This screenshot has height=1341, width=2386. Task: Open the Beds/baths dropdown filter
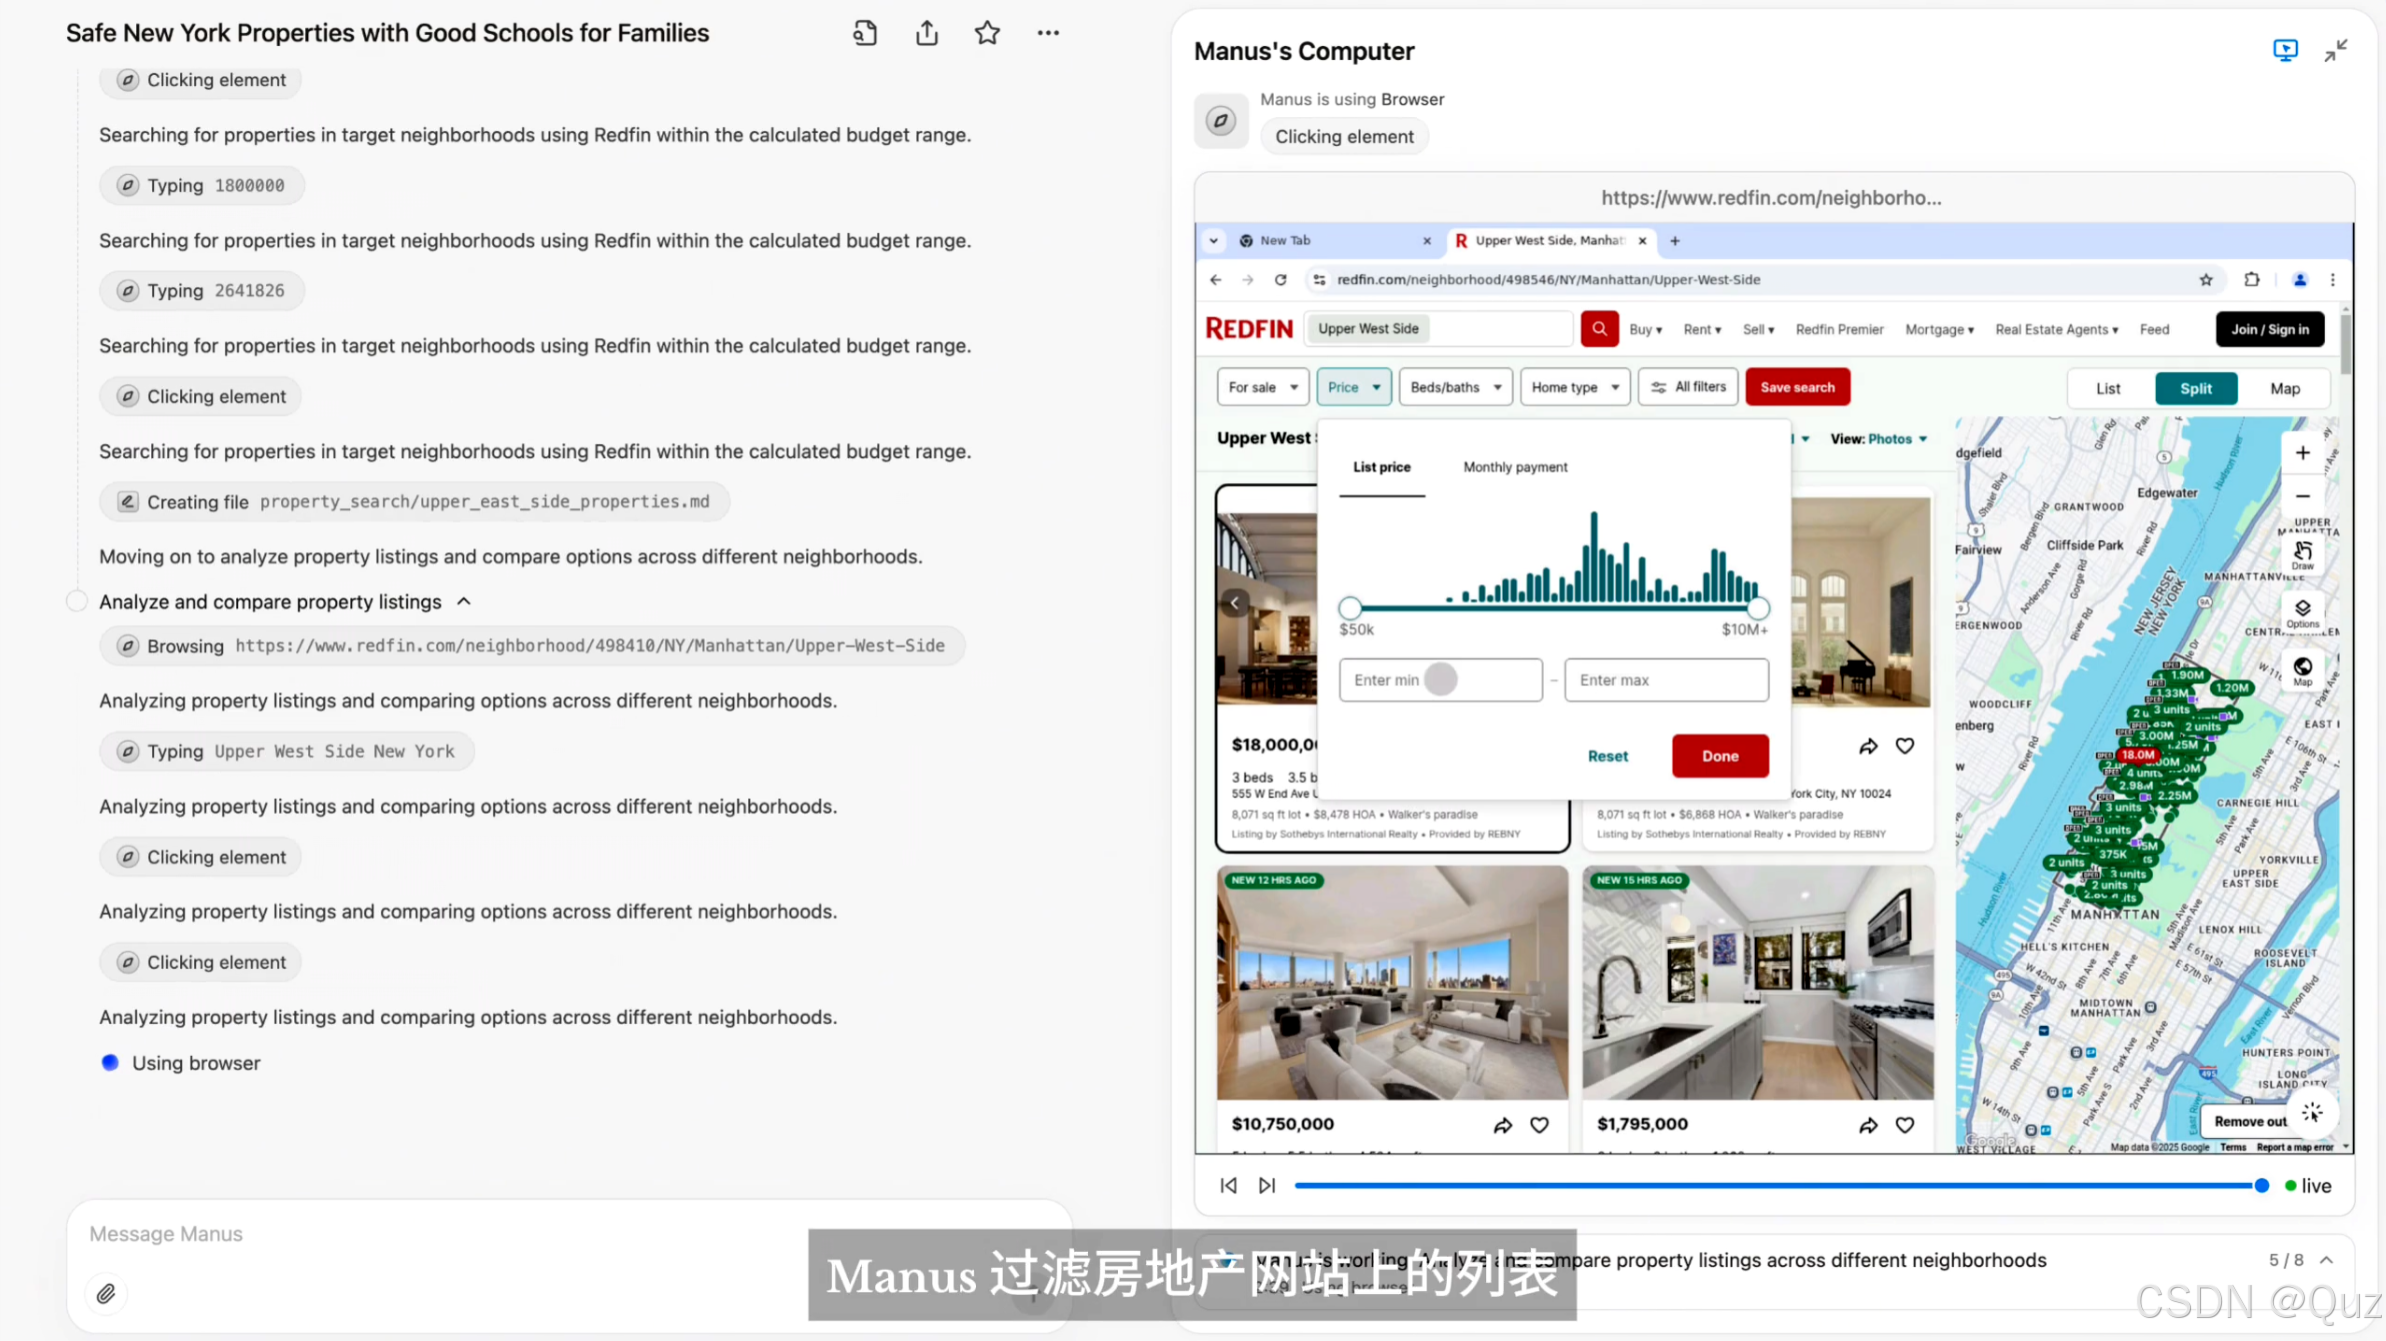tap(1455, 387)
